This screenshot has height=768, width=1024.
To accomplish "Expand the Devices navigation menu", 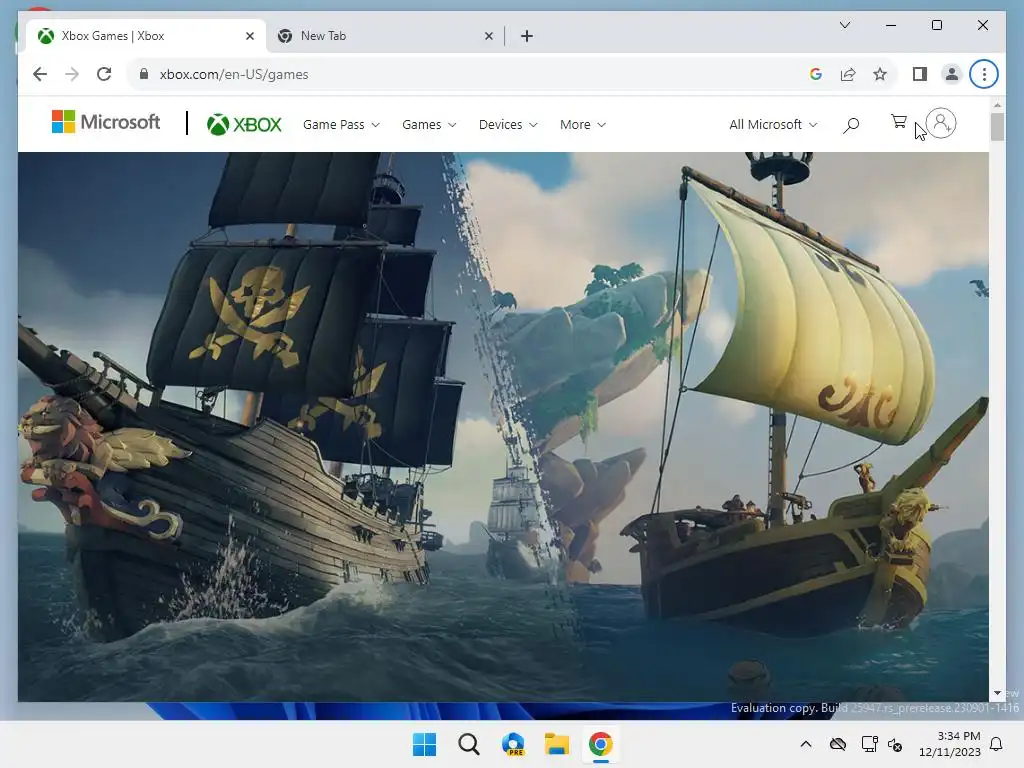I will (x=508, y=125).
